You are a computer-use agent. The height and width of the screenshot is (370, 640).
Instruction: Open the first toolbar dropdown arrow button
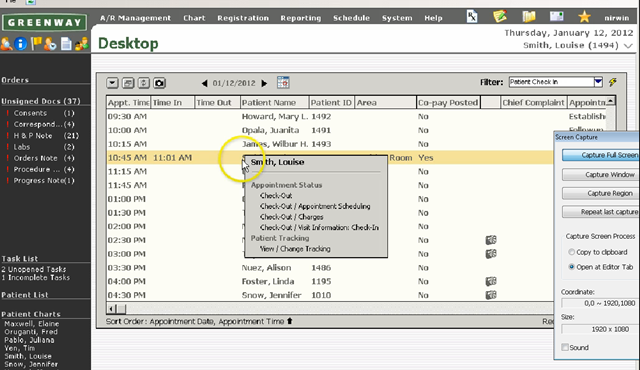point(112,83)
